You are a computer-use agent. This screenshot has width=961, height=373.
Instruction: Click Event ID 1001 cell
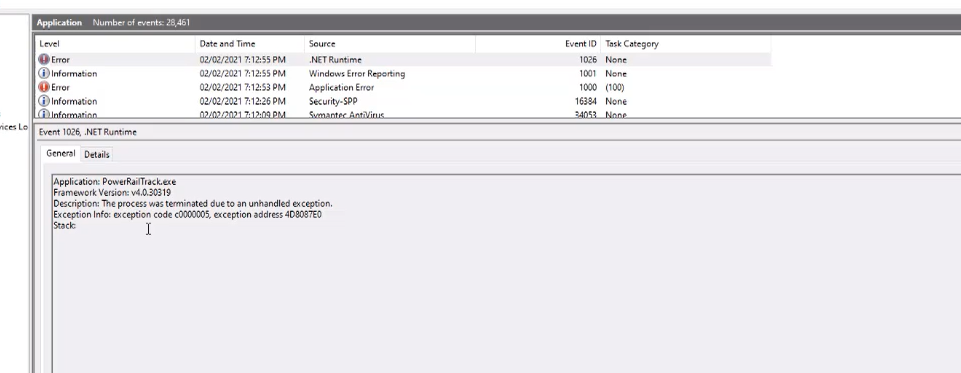coord(588,73)
